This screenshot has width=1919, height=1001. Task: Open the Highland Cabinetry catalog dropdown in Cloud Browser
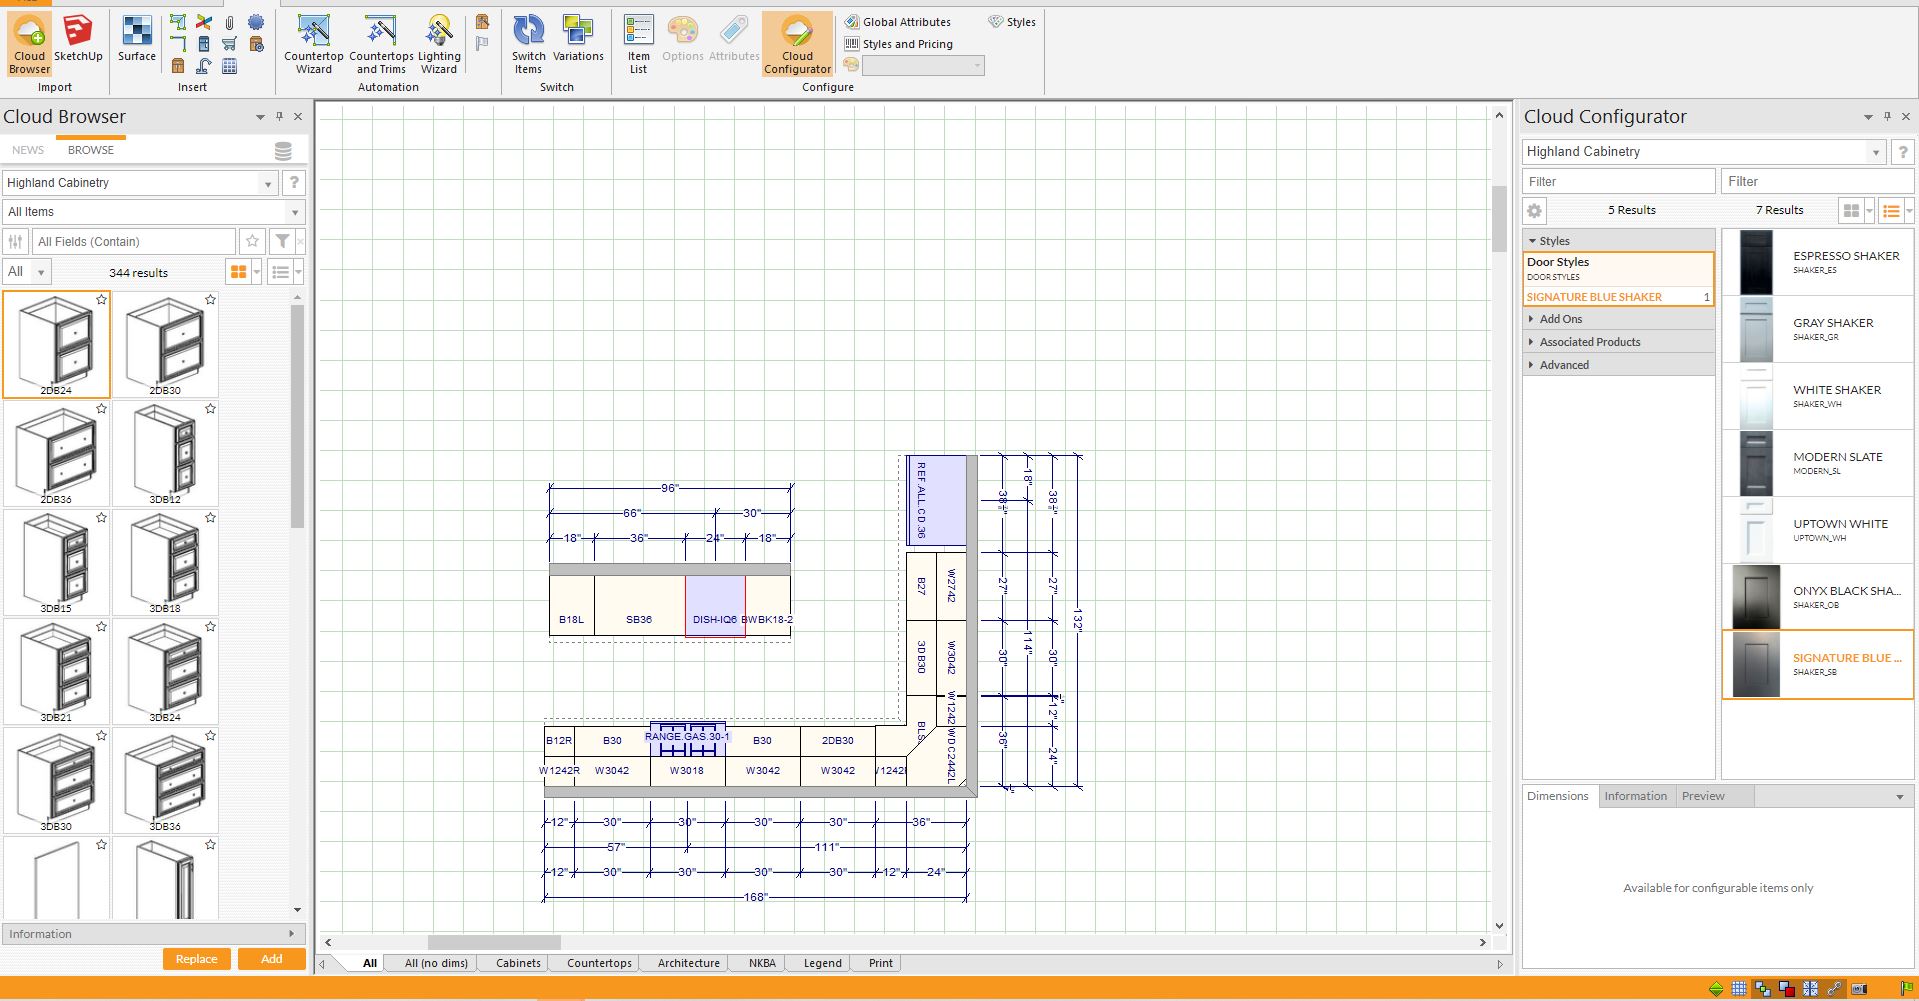pos(267,183)
